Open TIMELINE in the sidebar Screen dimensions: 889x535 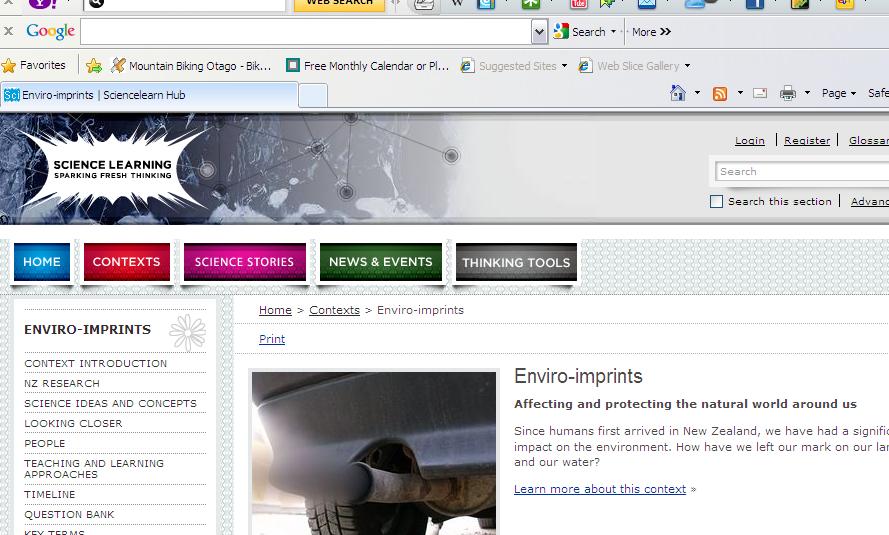pyautogui.click(x=49, y=495)
